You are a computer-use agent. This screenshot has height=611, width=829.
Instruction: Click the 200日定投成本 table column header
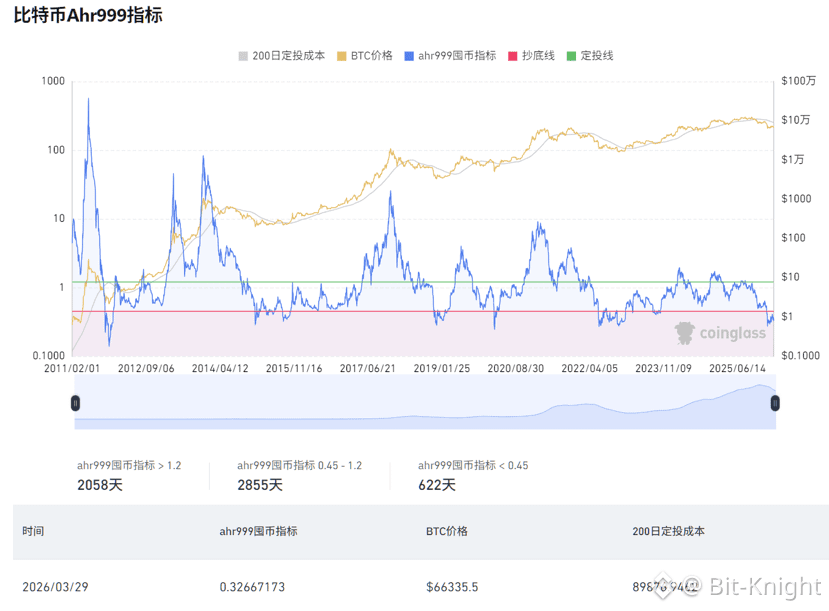[668, 531]
